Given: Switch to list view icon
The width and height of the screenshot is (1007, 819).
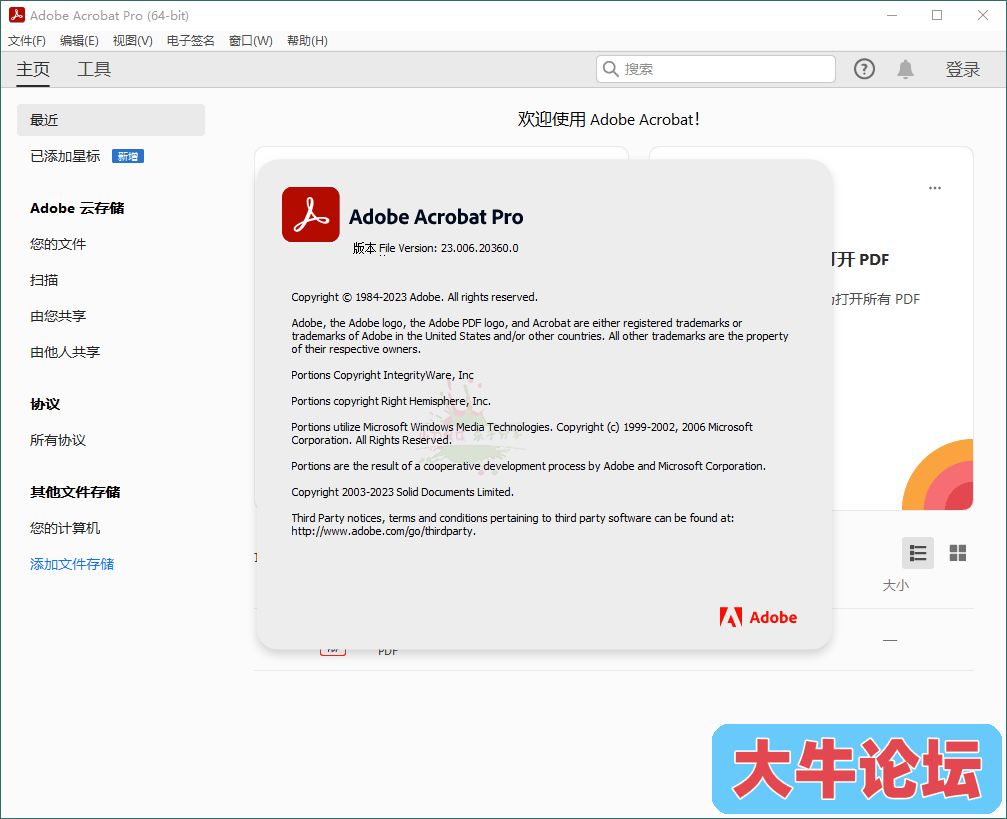Looking at the screenshot, I should pos(918,553).
